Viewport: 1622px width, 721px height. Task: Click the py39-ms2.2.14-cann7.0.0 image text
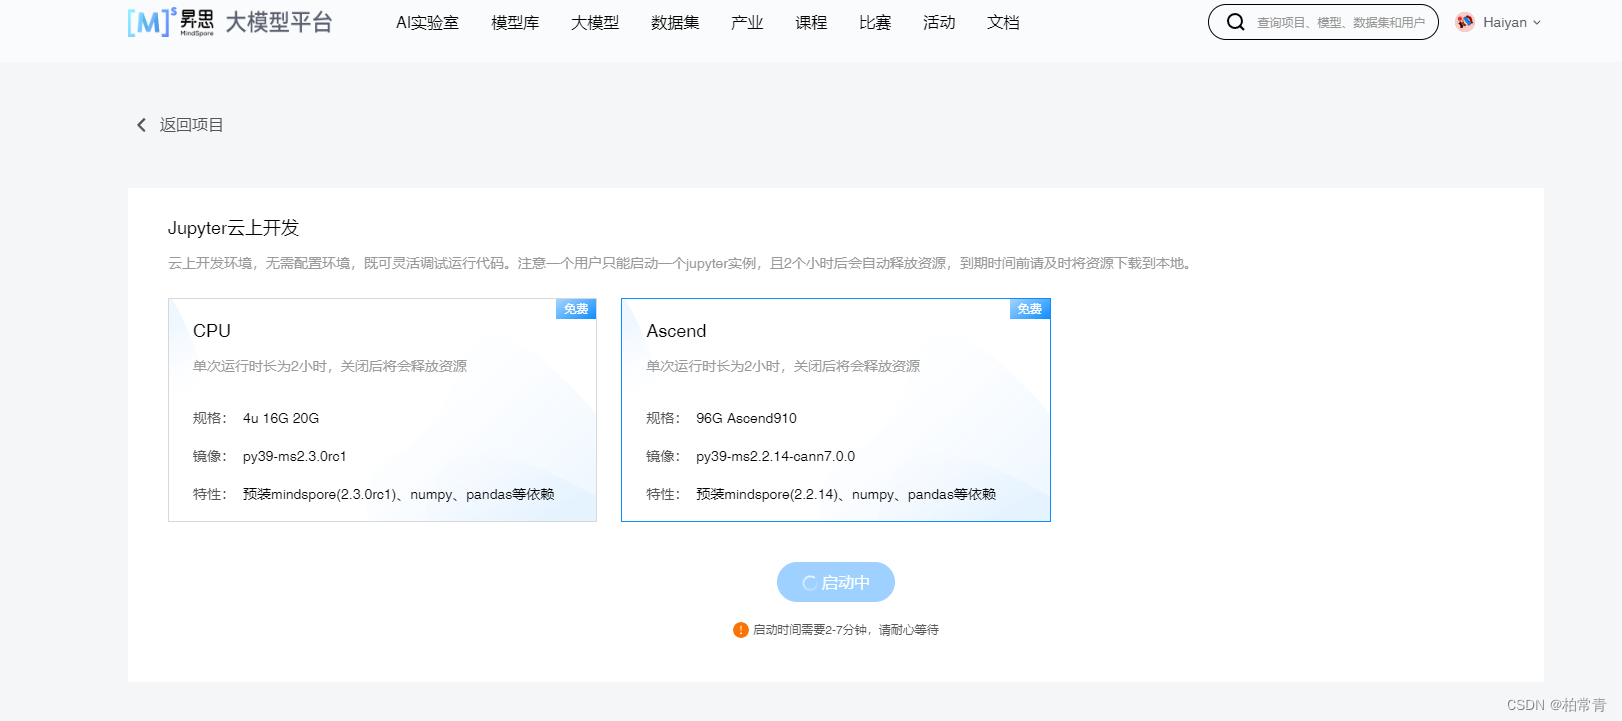tap(776, 456)
